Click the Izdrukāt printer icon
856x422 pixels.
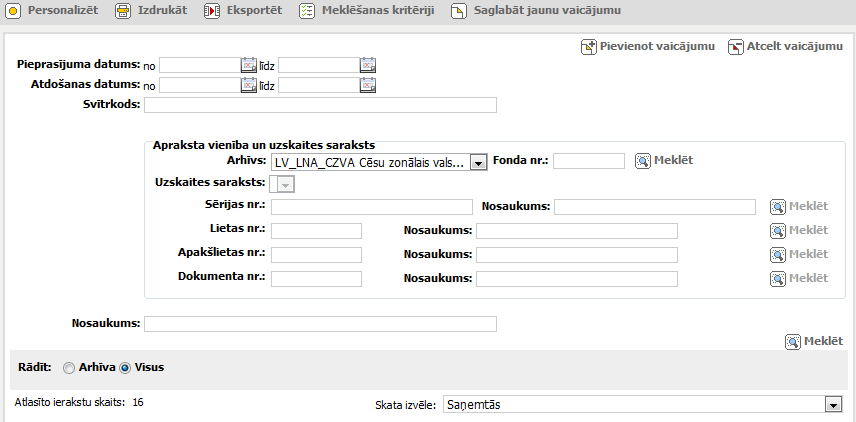123,12
